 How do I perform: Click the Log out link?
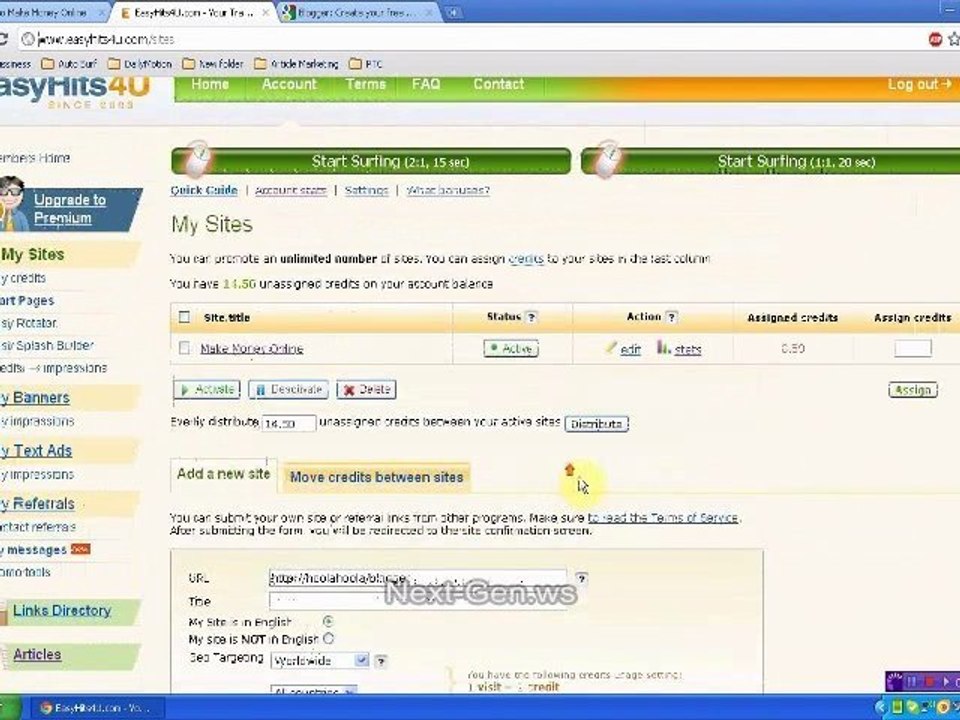(920, 84)
